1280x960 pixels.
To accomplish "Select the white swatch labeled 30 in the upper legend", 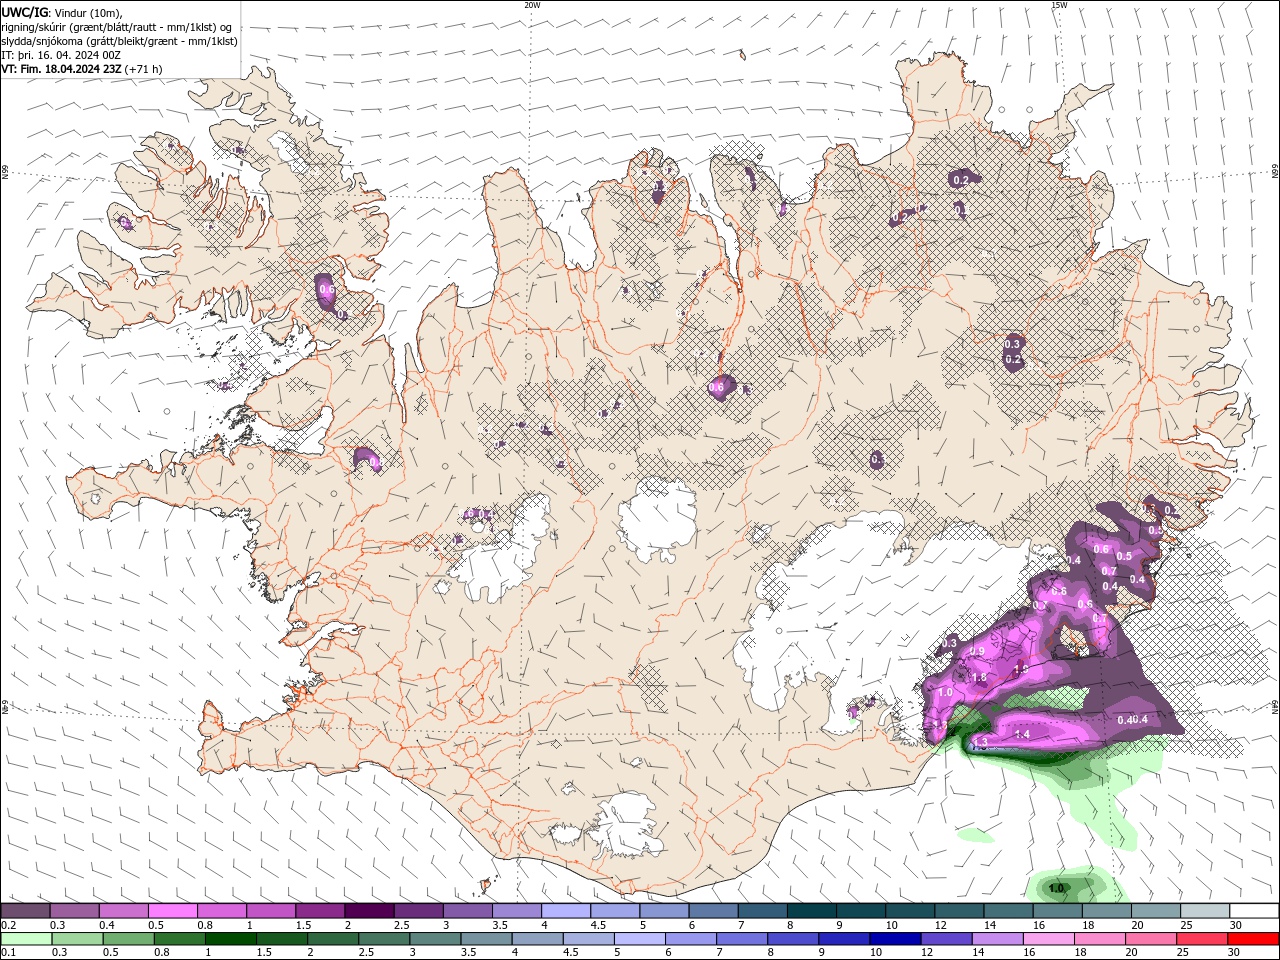I will (x=1254, y=911).
